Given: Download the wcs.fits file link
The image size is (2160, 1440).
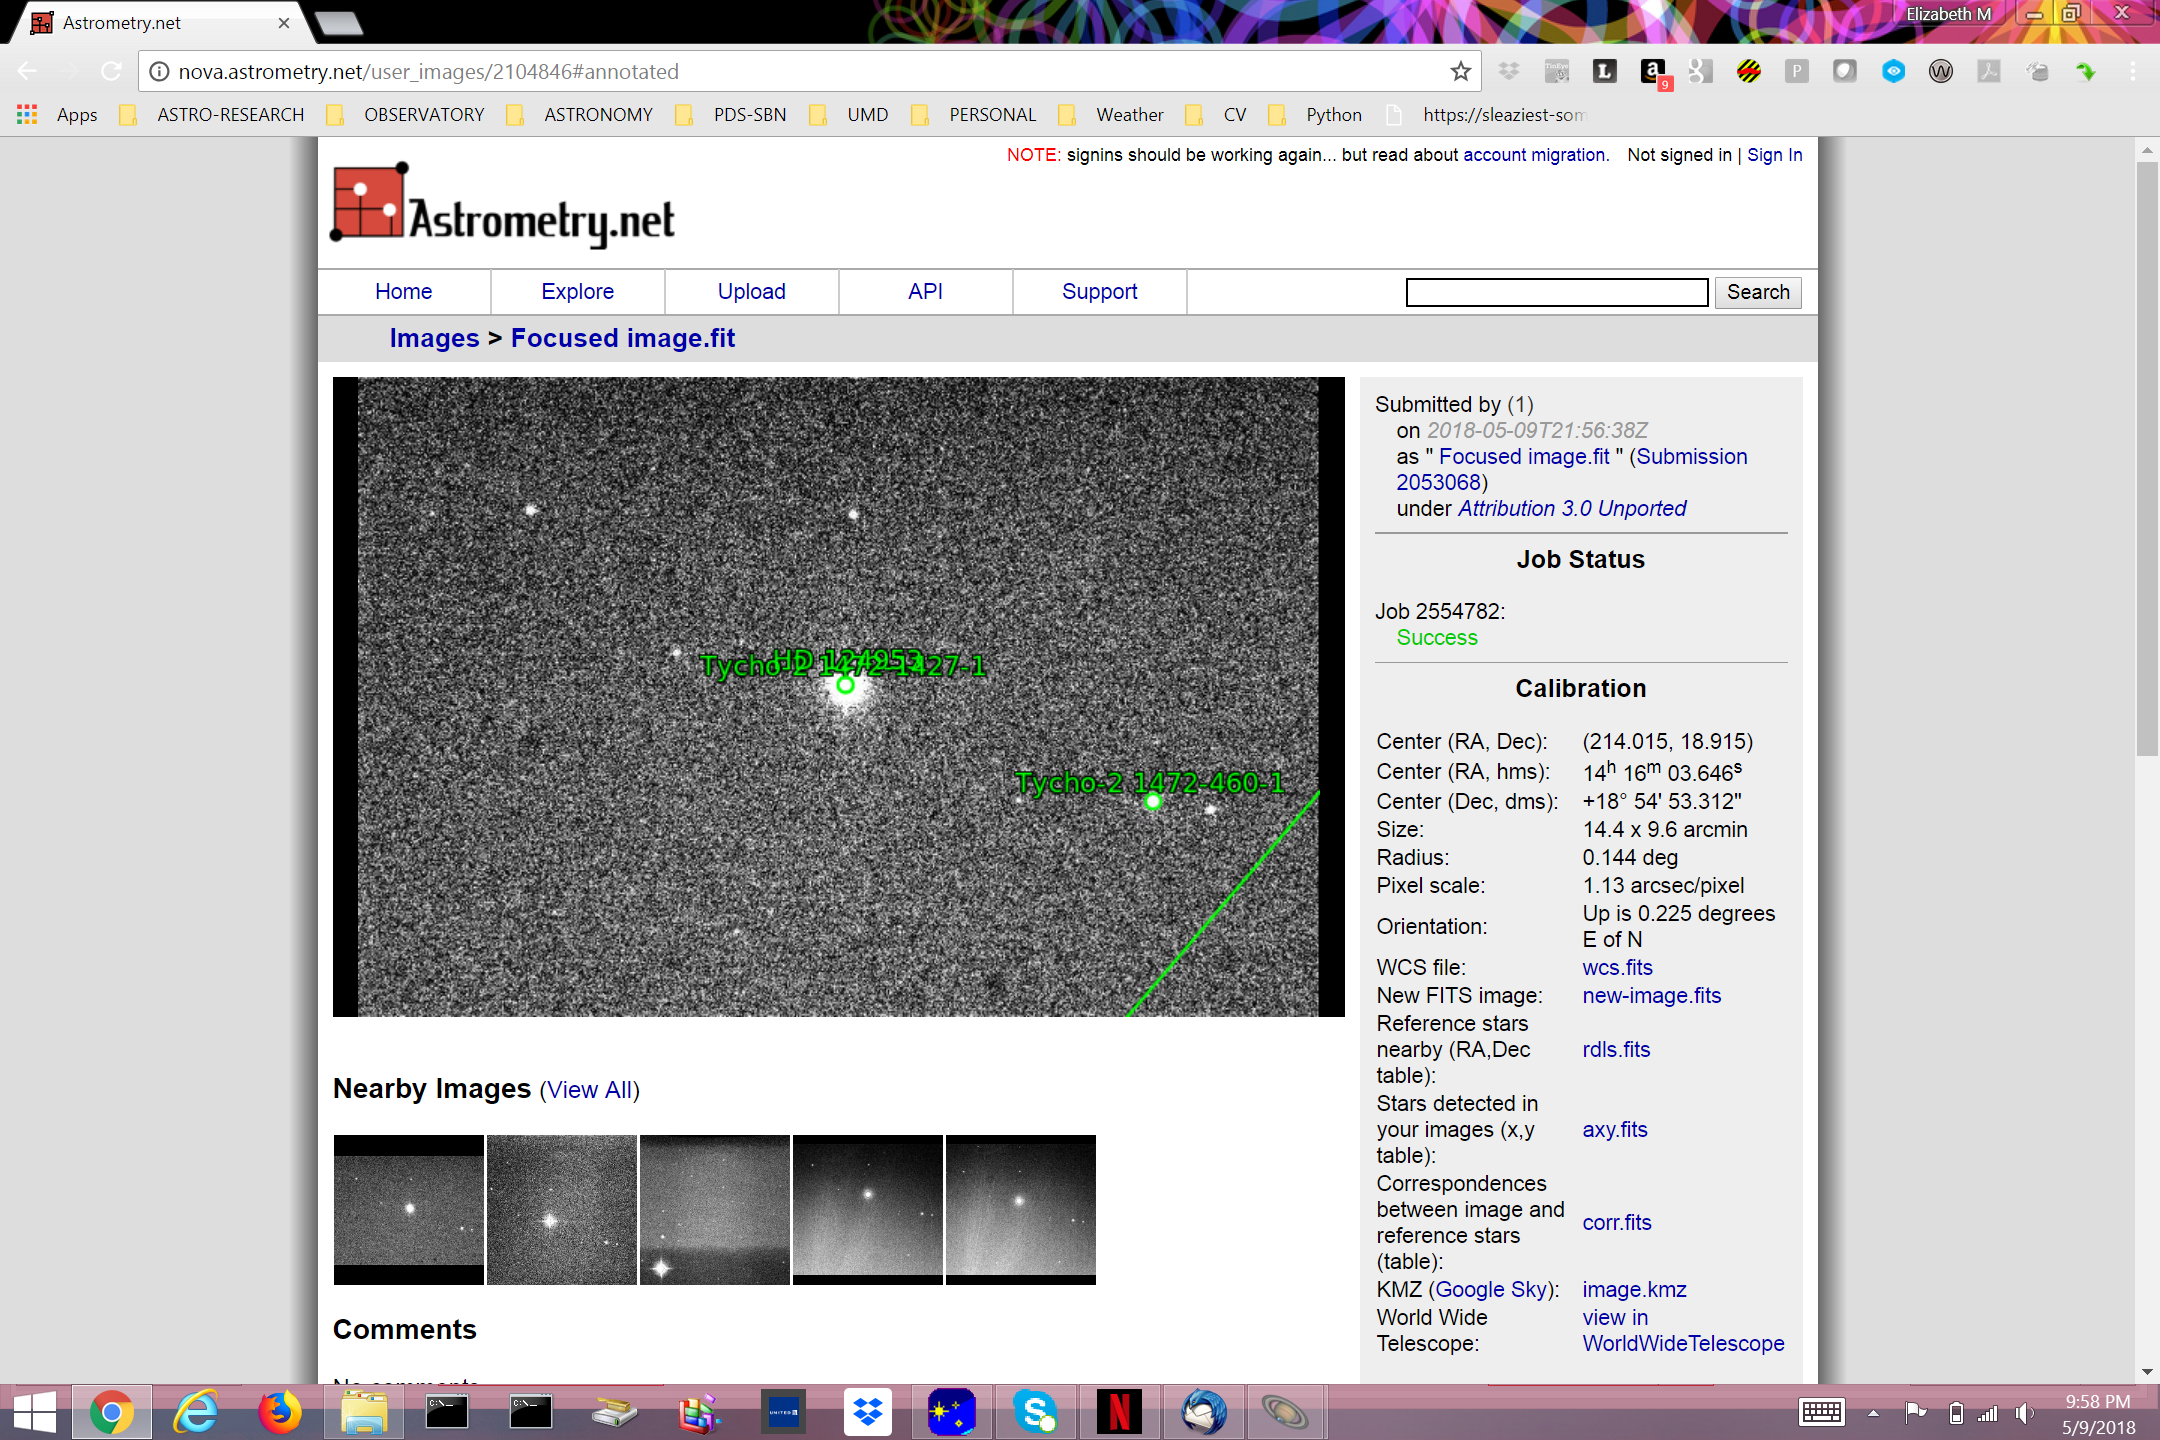Looking at the screenshot, I should tap(1617, 968).
